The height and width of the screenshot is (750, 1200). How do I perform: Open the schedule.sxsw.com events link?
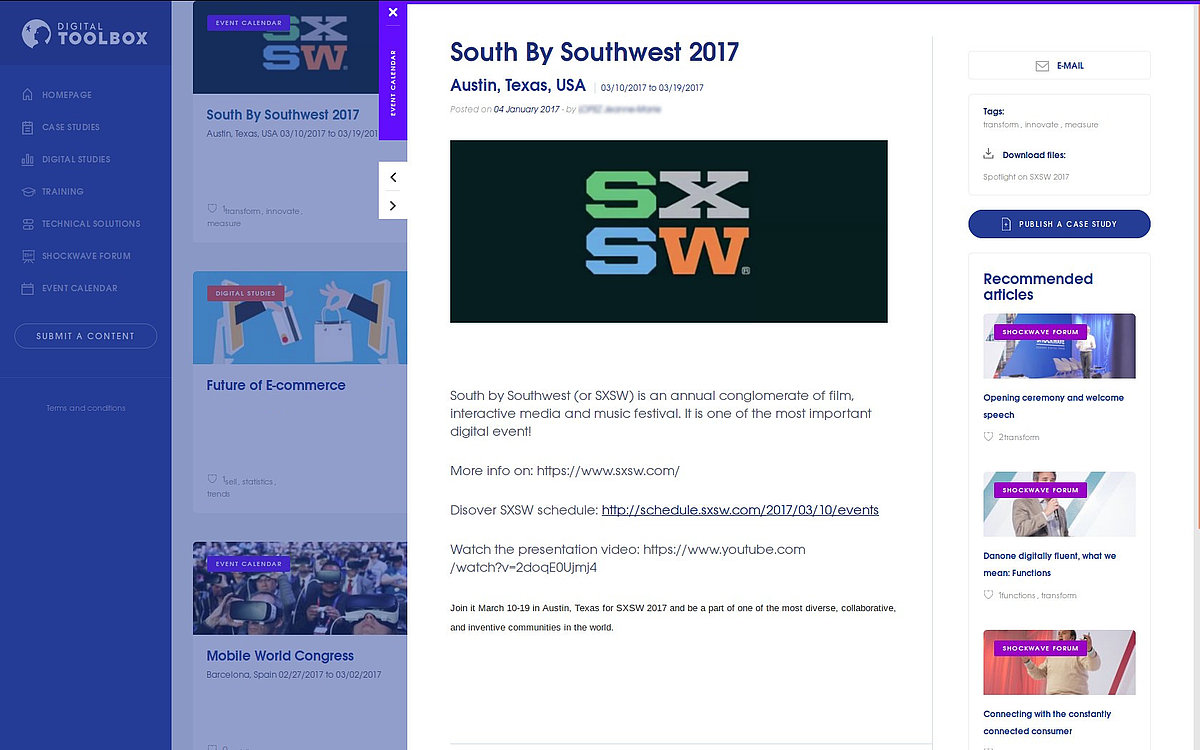(740, 510)
